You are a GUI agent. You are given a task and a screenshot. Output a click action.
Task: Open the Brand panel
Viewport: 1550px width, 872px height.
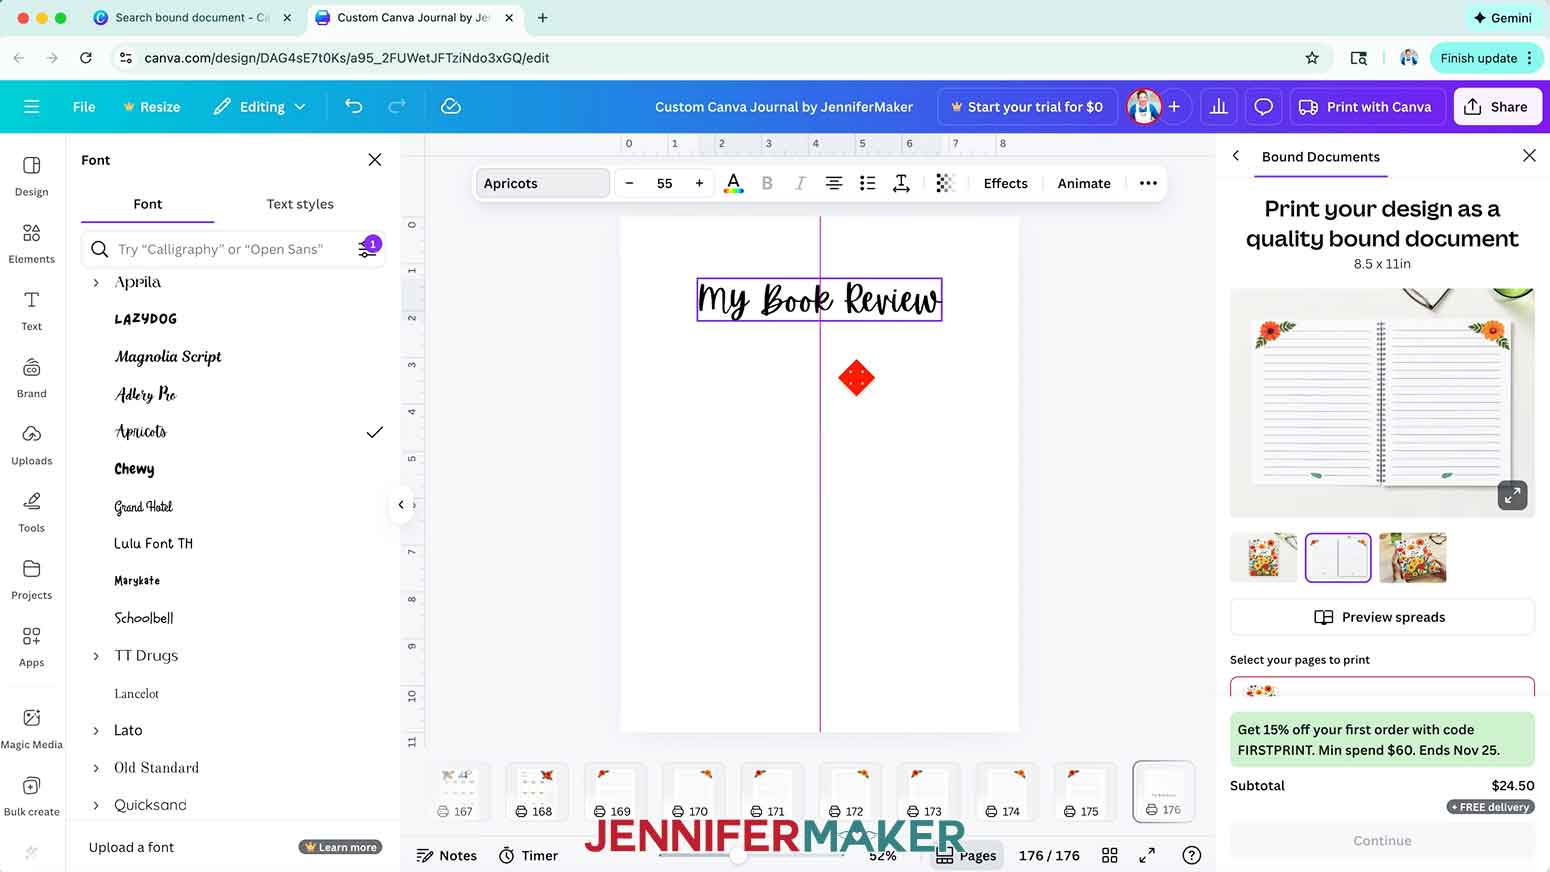point(31,377)
